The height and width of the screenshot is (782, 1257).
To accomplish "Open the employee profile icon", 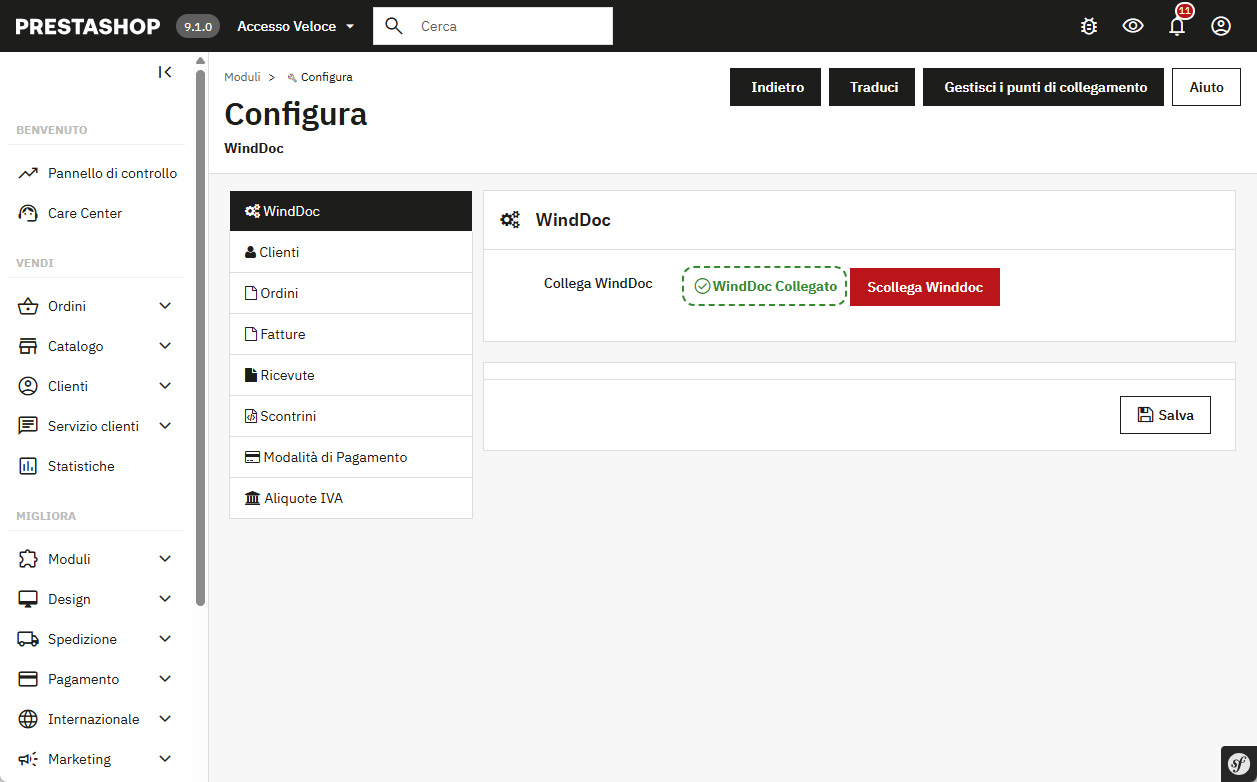I will [1221, 26].
